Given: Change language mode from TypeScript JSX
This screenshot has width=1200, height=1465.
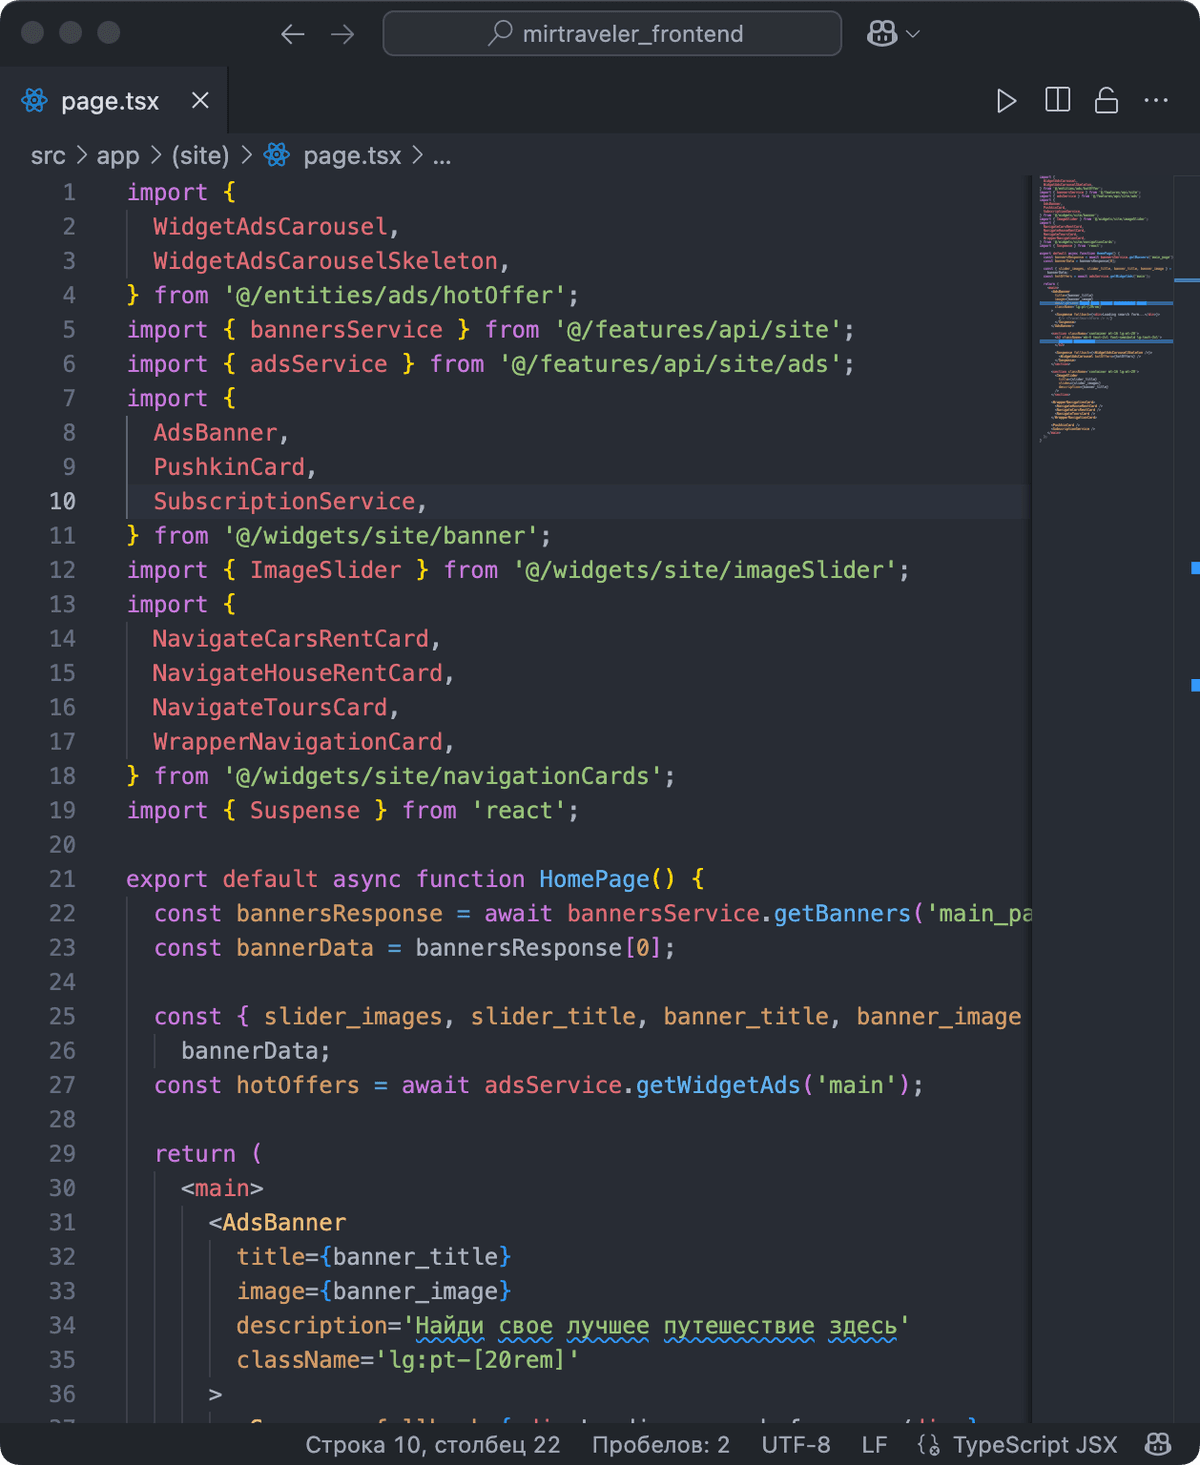Looking at the screenshot, I should tap(1034, 1445).
